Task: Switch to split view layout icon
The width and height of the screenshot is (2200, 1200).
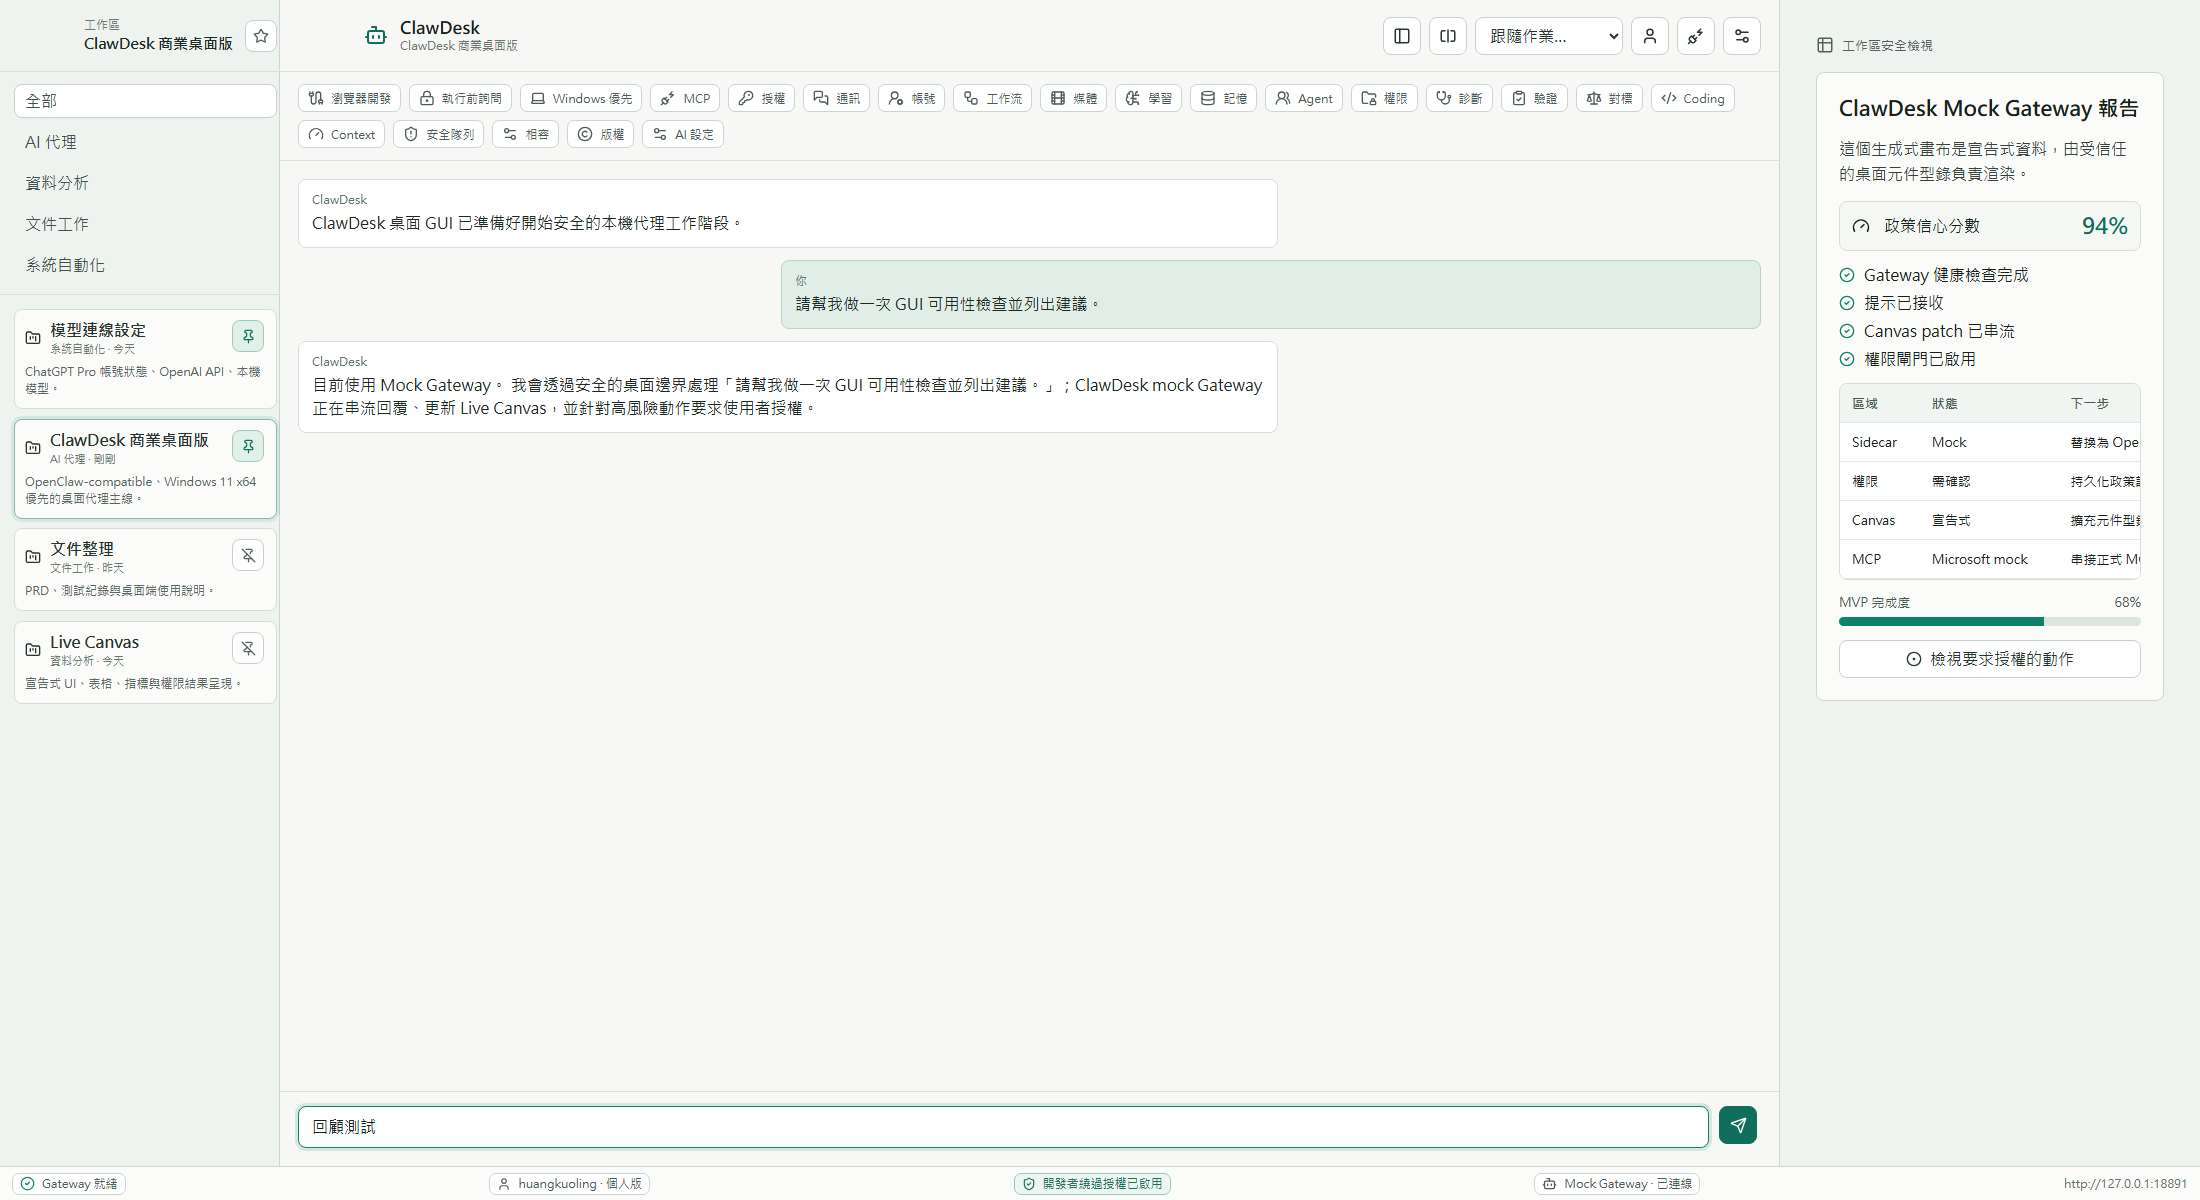Action: tap(1448, 36)
